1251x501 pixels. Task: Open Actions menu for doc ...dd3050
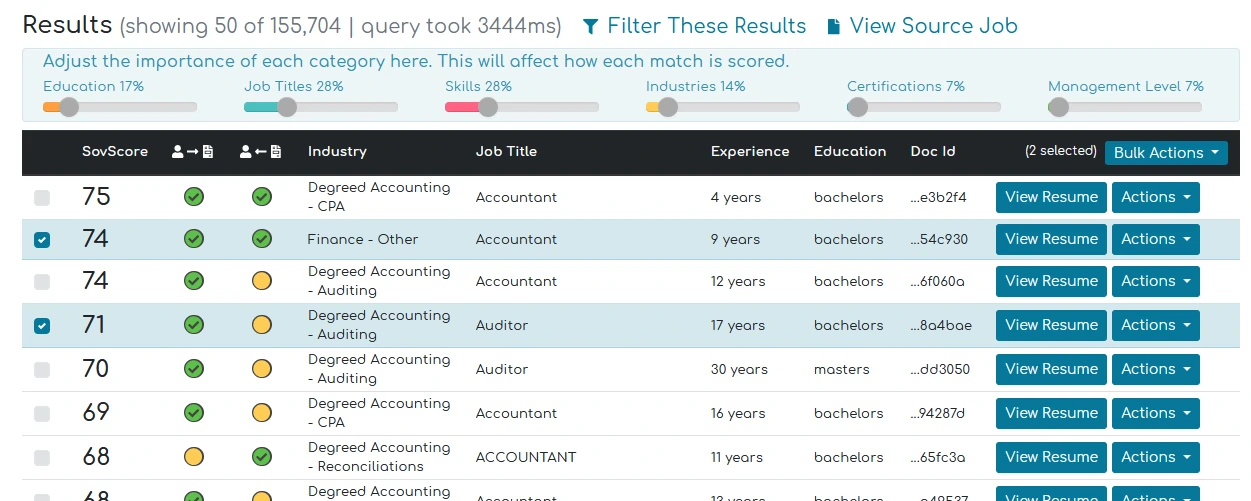click(1155, 369)
